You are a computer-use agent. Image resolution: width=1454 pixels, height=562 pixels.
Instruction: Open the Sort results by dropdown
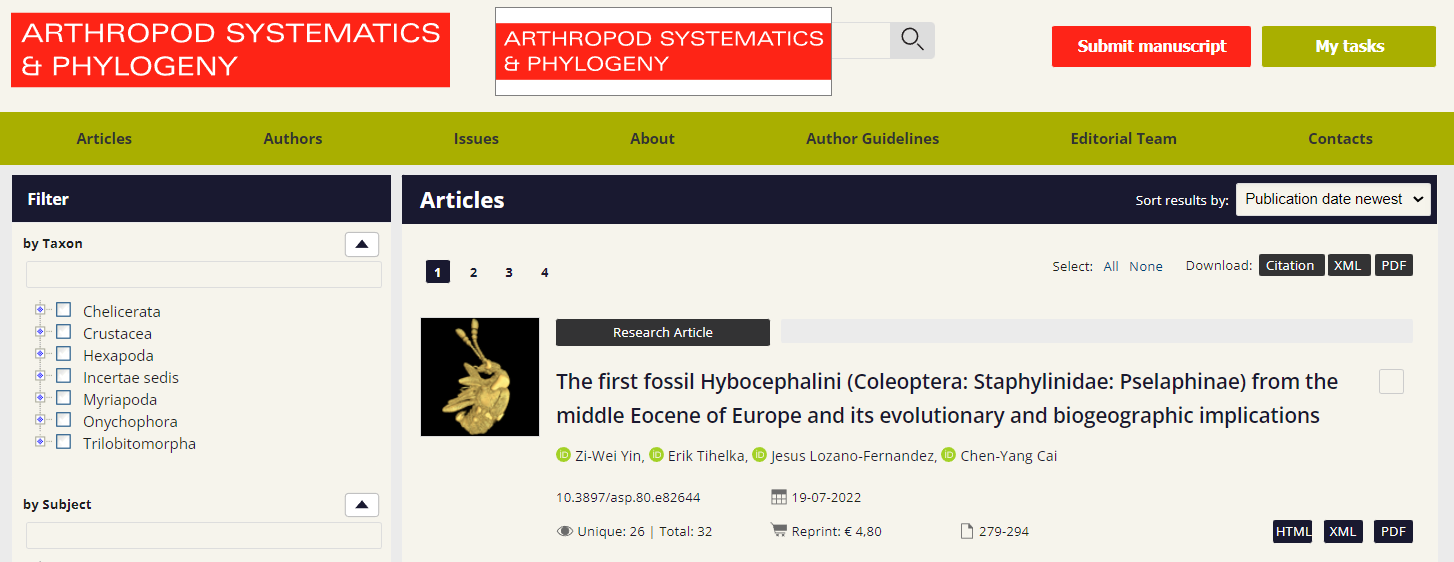[x=1333, y=199]
